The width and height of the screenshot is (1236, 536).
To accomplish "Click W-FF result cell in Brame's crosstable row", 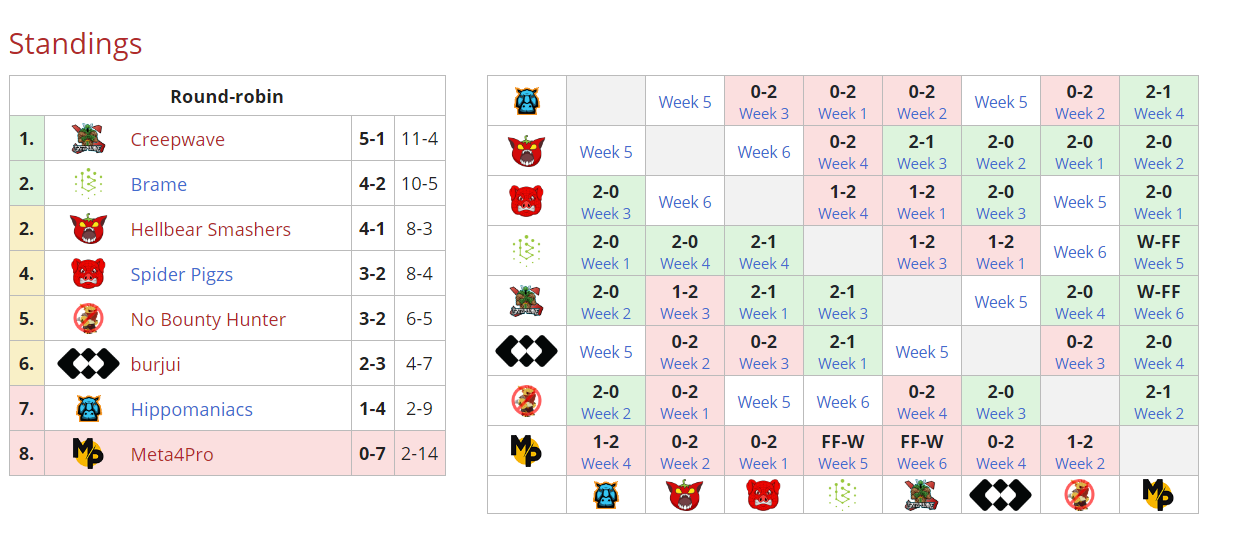I will (1159, 242).
